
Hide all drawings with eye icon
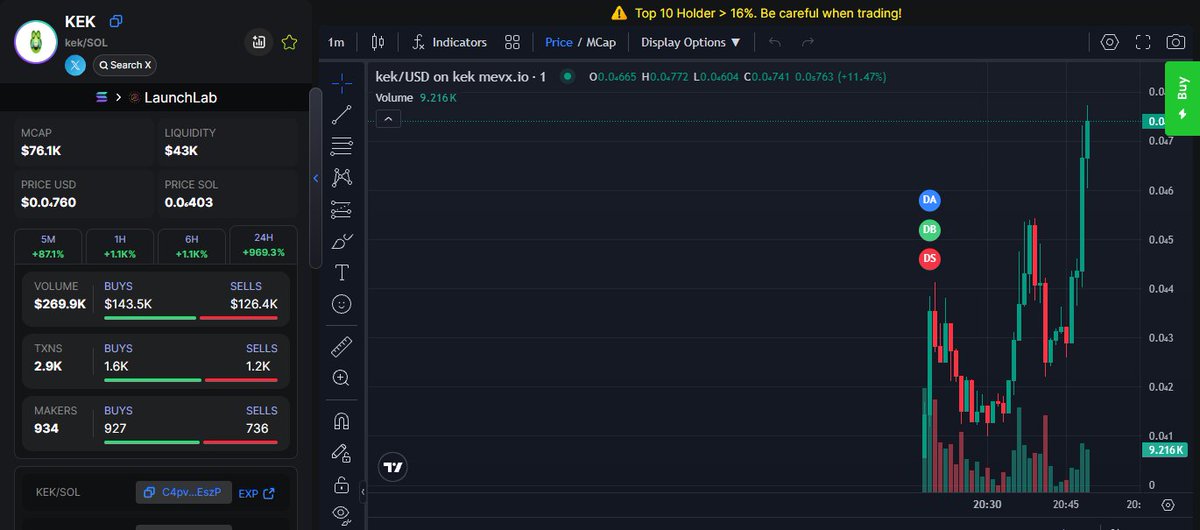(342, 515)
